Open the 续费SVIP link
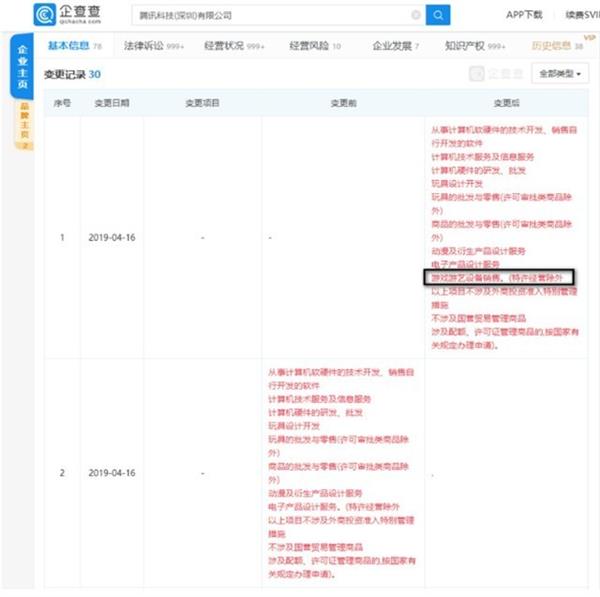Image resolution: width=600 pixels, height=597 pixels. [582, 15]
